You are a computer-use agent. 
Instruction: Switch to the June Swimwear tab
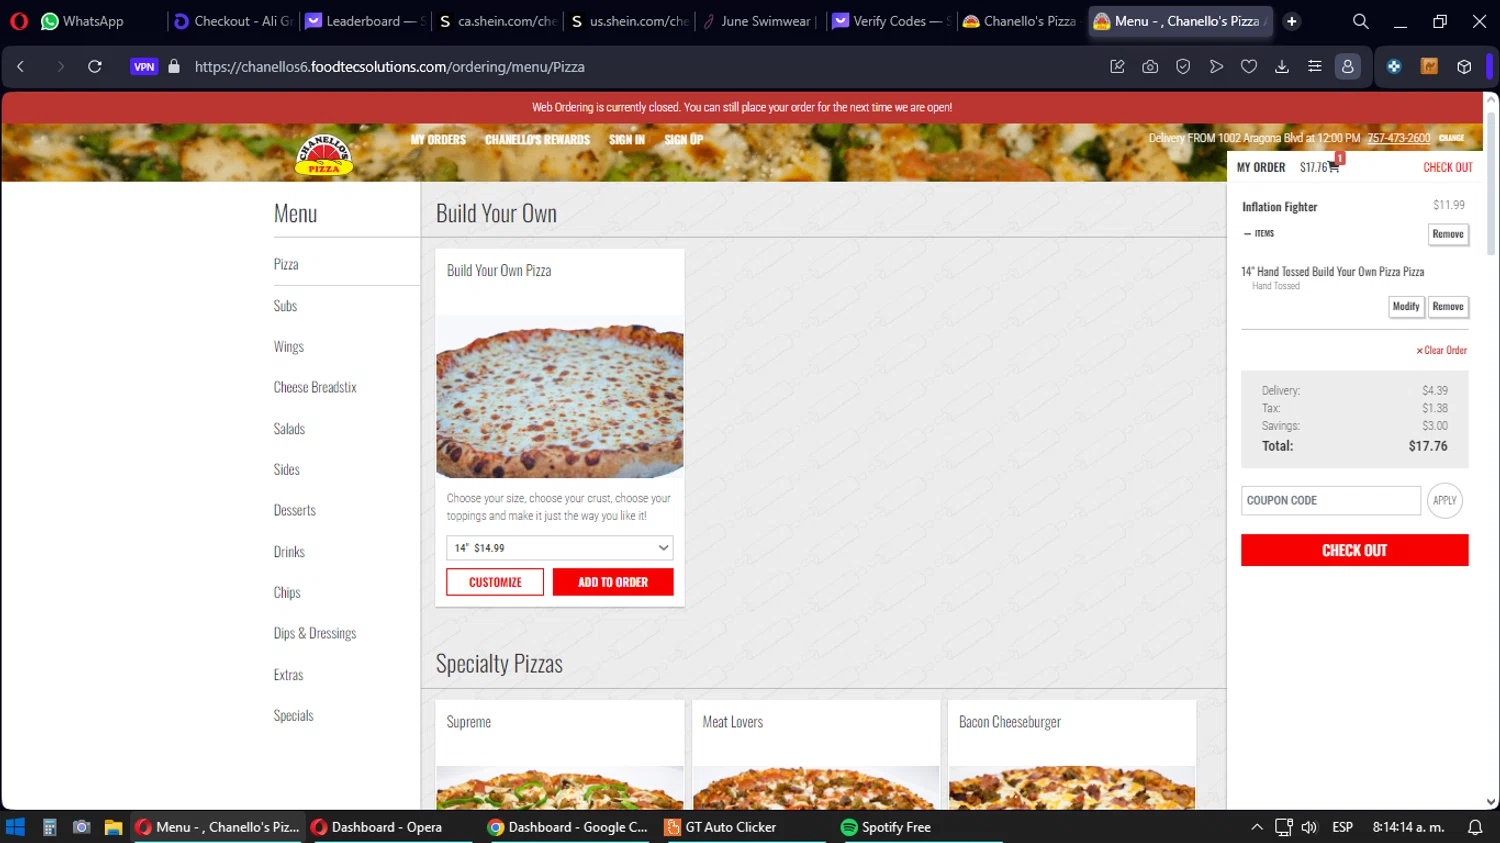(x=761, y=21)
